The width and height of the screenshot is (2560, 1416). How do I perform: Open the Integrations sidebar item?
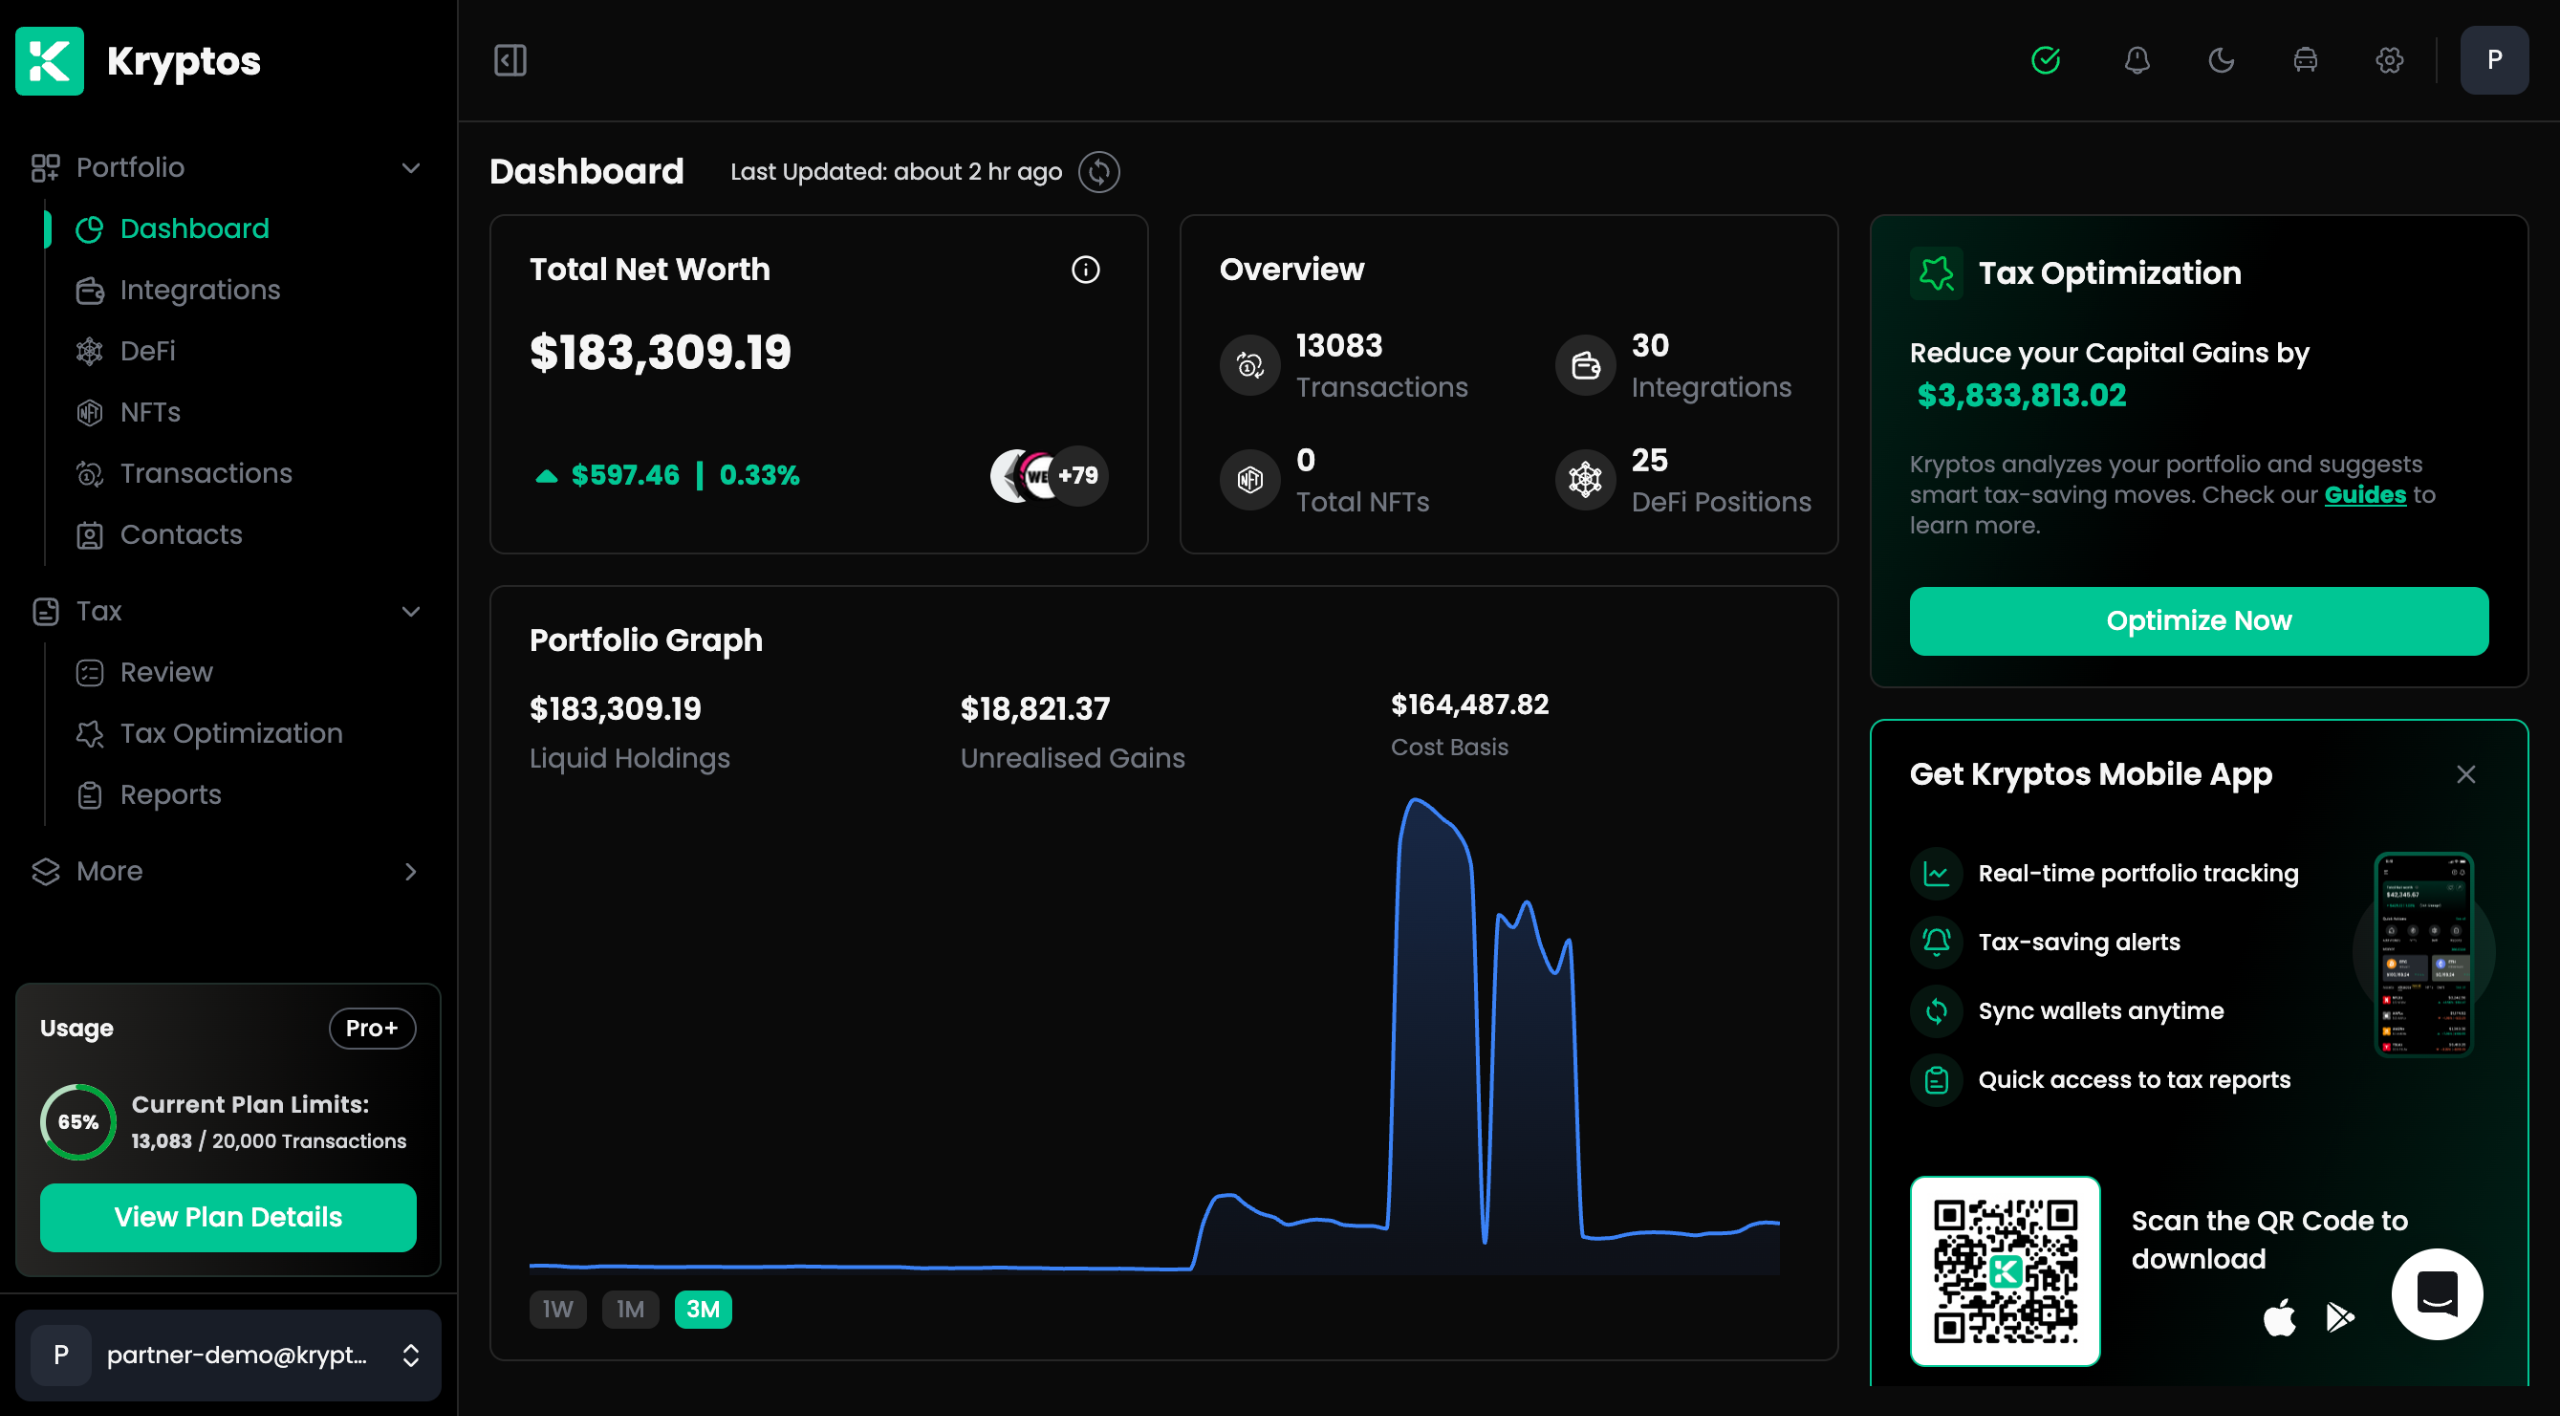click(x=199, y=290)
